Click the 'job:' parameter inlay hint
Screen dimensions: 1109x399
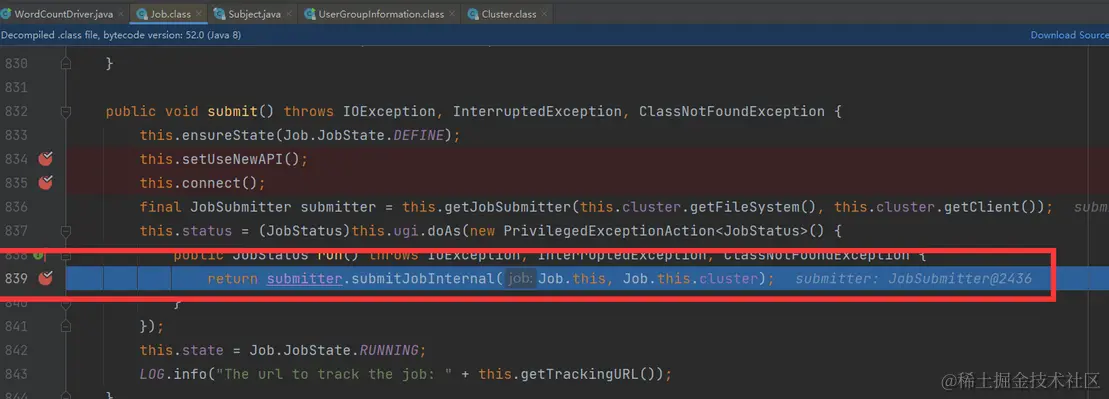[520, 279]
